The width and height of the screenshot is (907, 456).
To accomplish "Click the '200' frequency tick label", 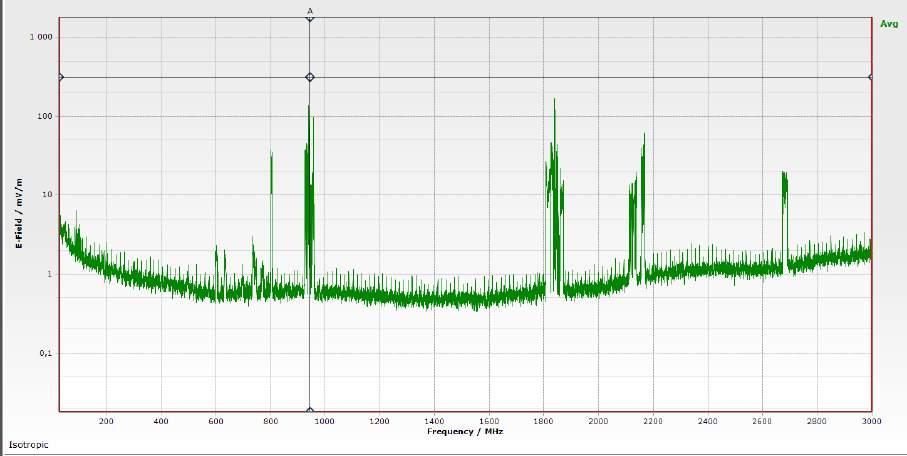I will point(106,421).
